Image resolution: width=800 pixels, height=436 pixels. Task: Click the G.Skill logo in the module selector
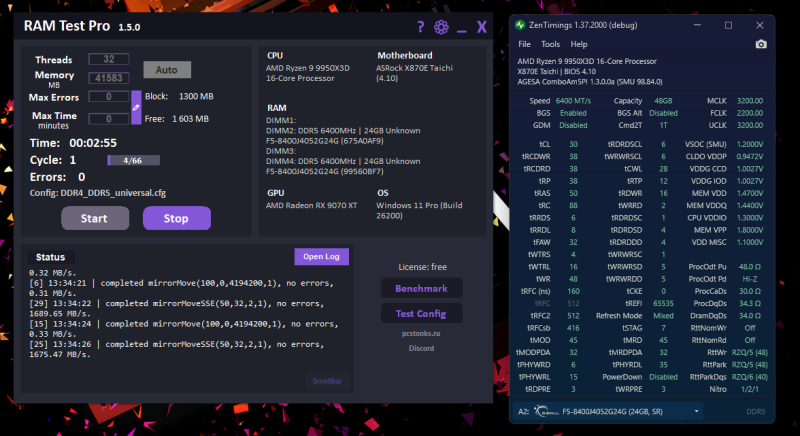tap(546, 411)
